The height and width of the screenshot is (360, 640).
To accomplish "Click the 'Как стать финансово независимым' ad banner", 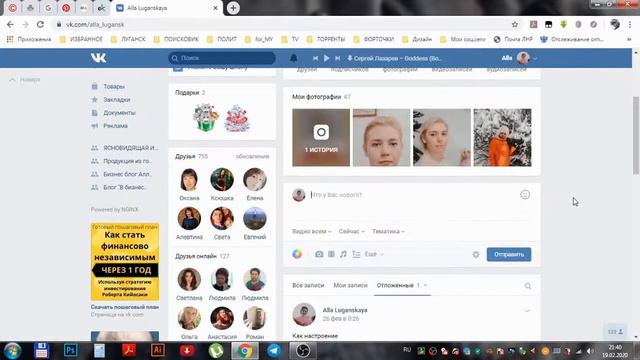I will tap(125, 262).
